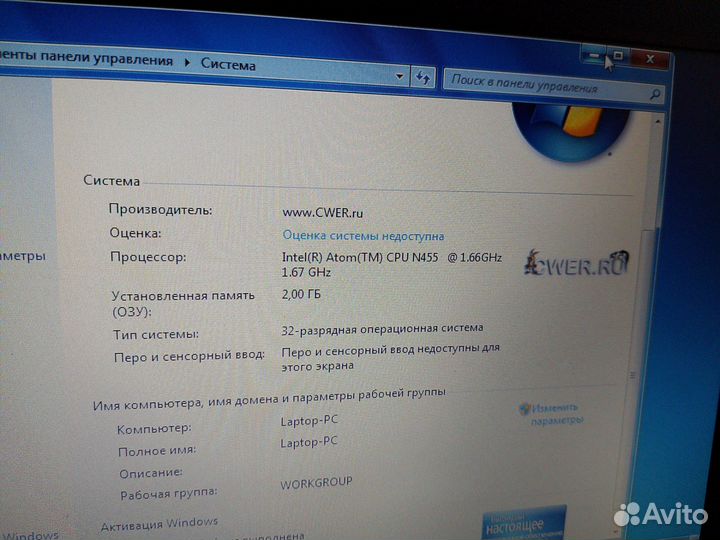Expand breadcrumb arrow before Система
The image size is (720, 540).
click(x=187, y=62)
